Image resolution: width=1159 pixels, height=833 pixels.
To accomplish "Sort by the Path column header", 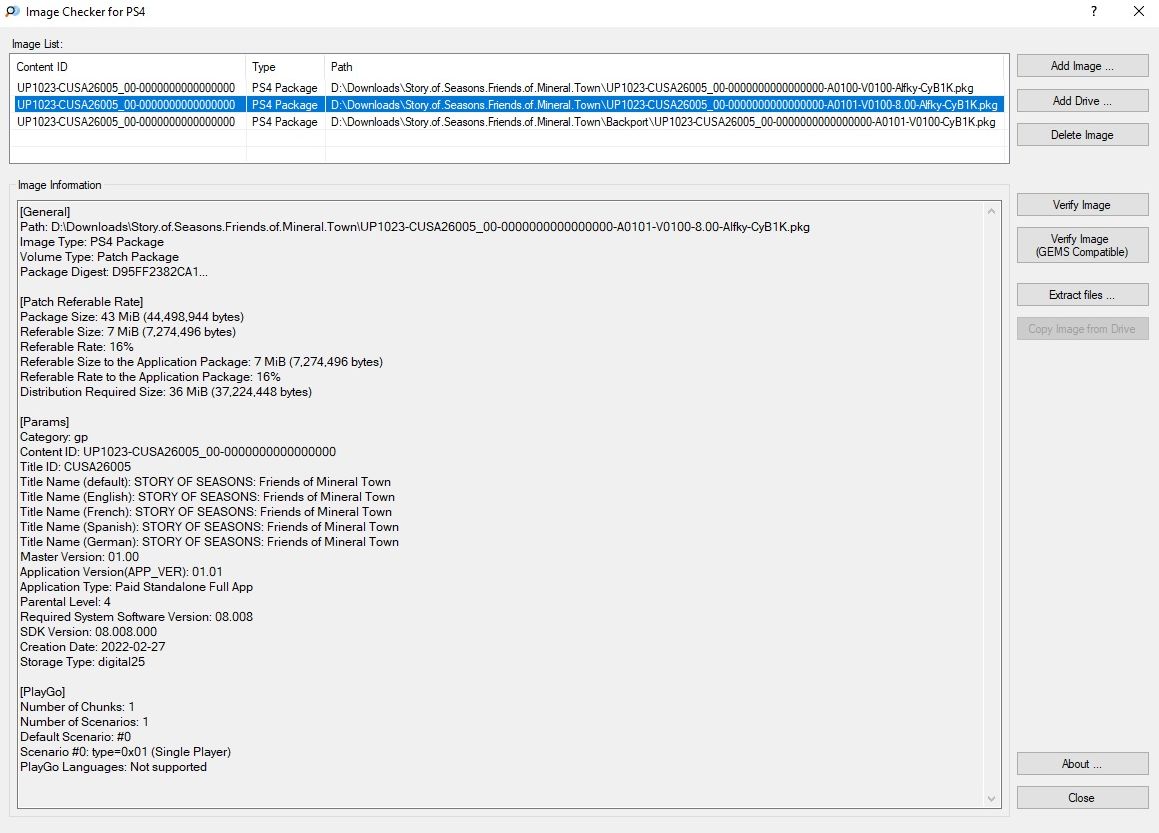I will pyautogui.click(x=664, y=67).
